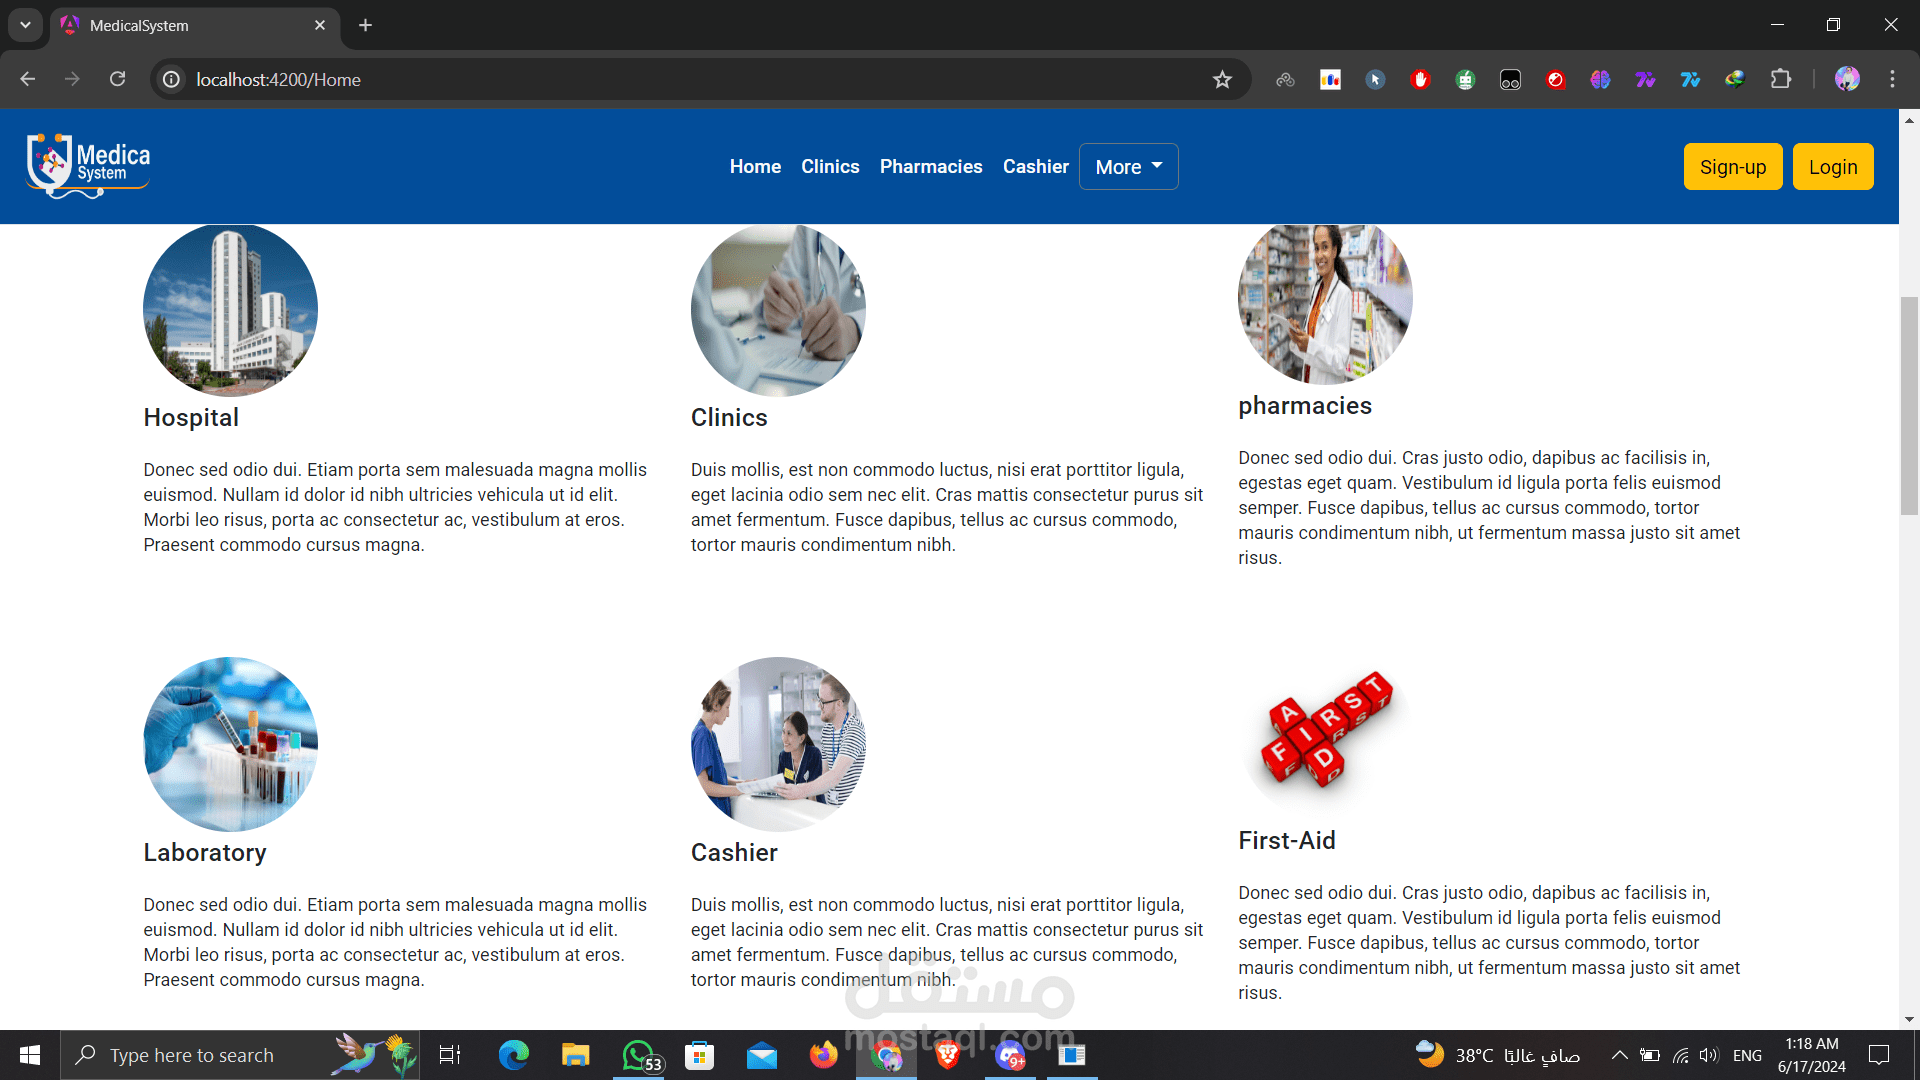The image size is (1920, 1080).
Task: Expand the More dropdown menu
Action: click(1128, 167)
